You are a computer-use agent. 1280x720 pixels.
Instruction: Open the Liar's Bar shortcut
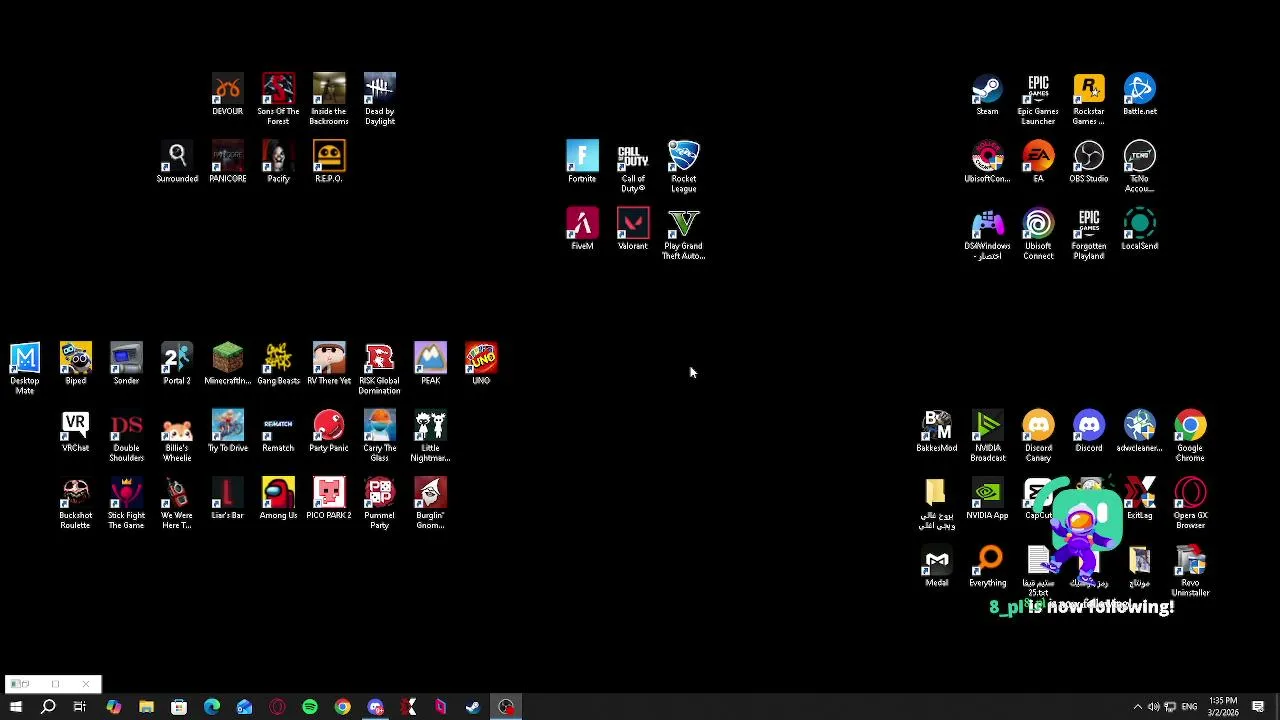pos(227,499)
